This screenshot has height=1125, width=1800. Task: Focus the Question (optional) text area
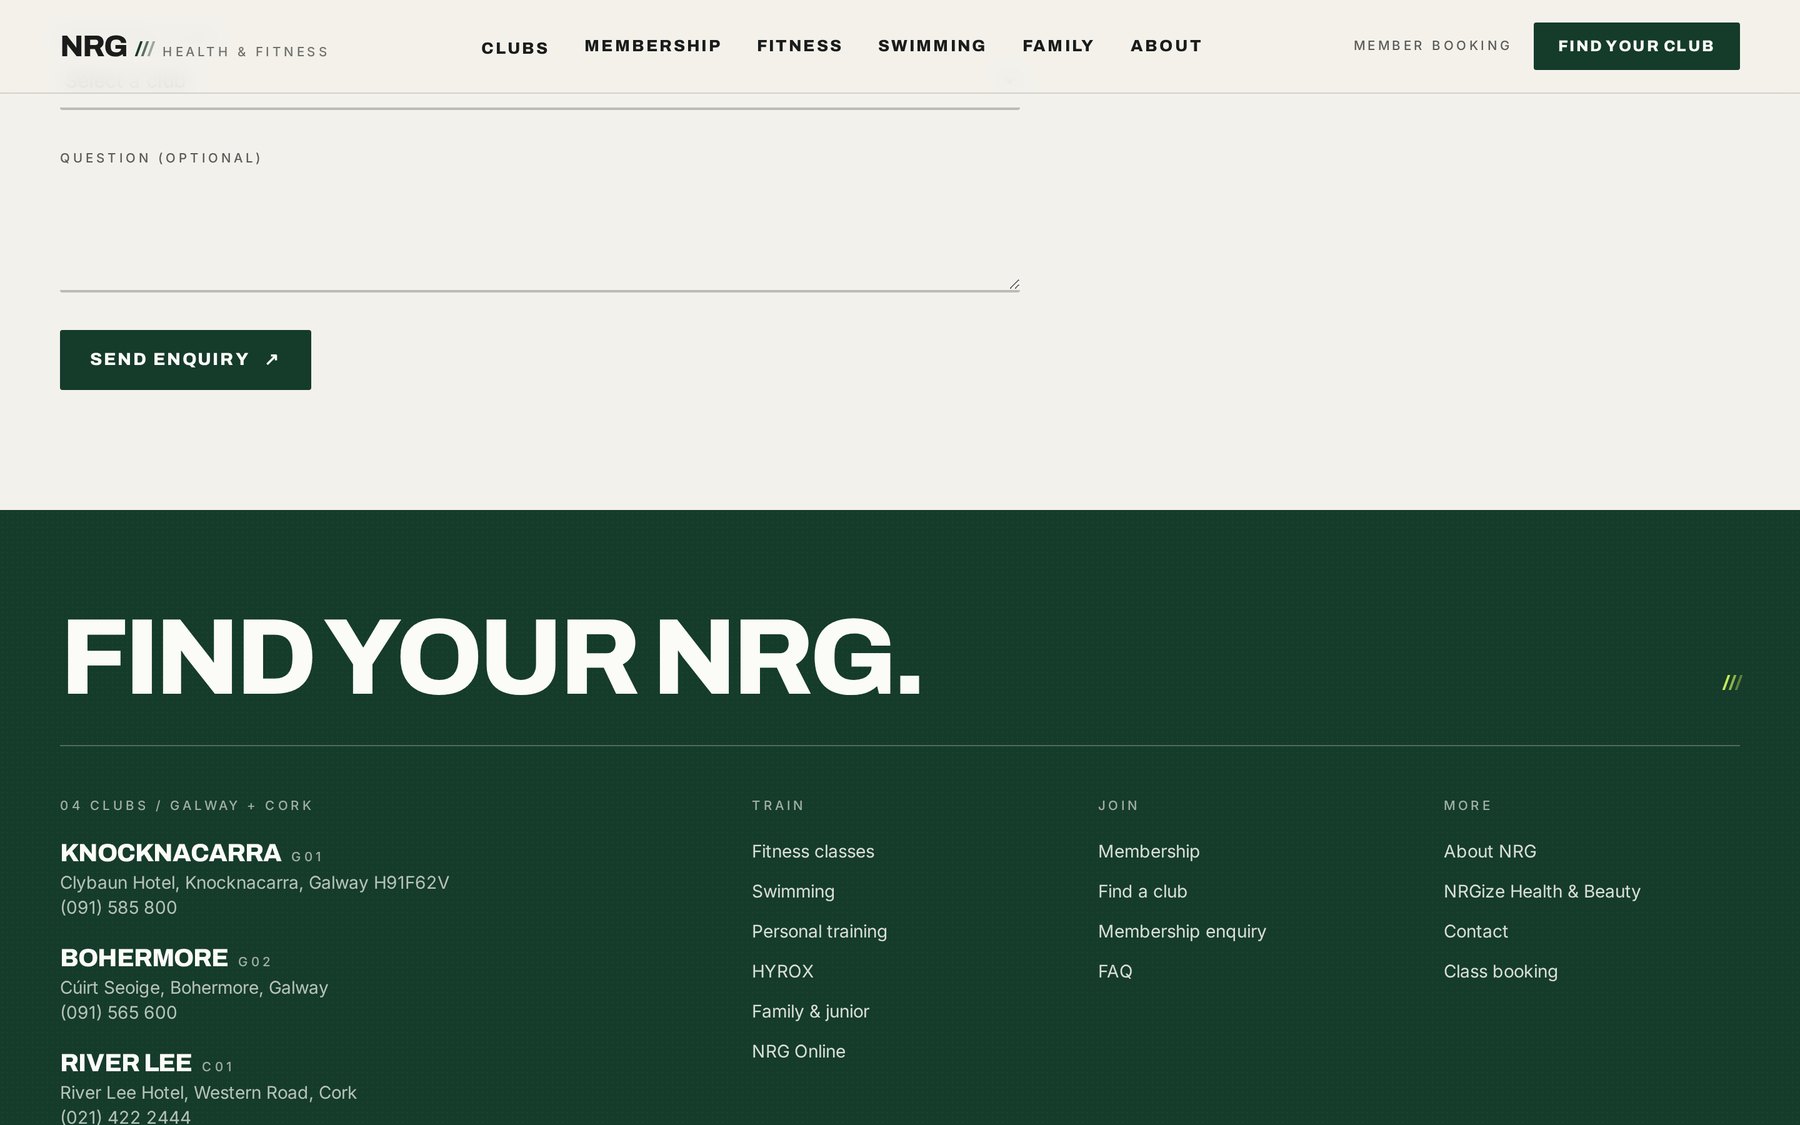coord(540,232)
